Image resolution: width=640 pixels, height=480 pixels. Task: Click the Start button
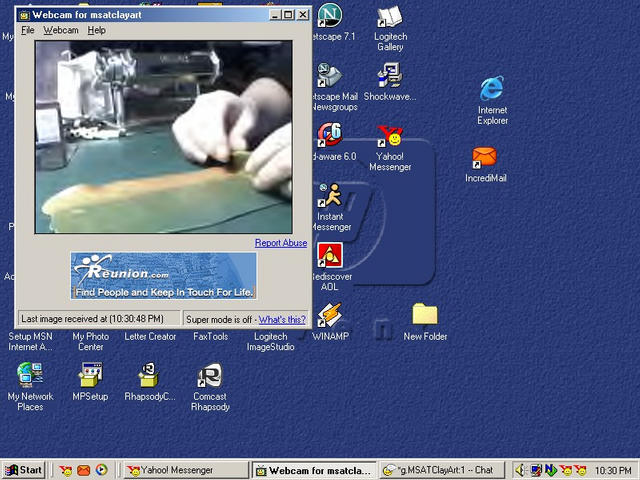tap(23, 470)
